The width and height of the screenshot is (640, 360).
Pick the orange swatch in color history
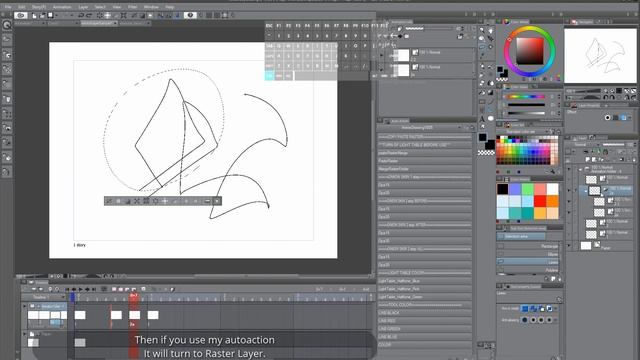click(x=552, y=201)
